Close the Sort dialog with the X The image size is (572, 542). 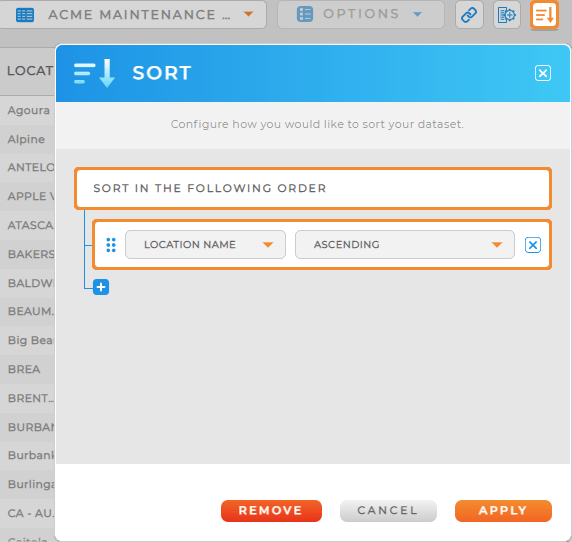pyautogui.click(x=543, y=73)
